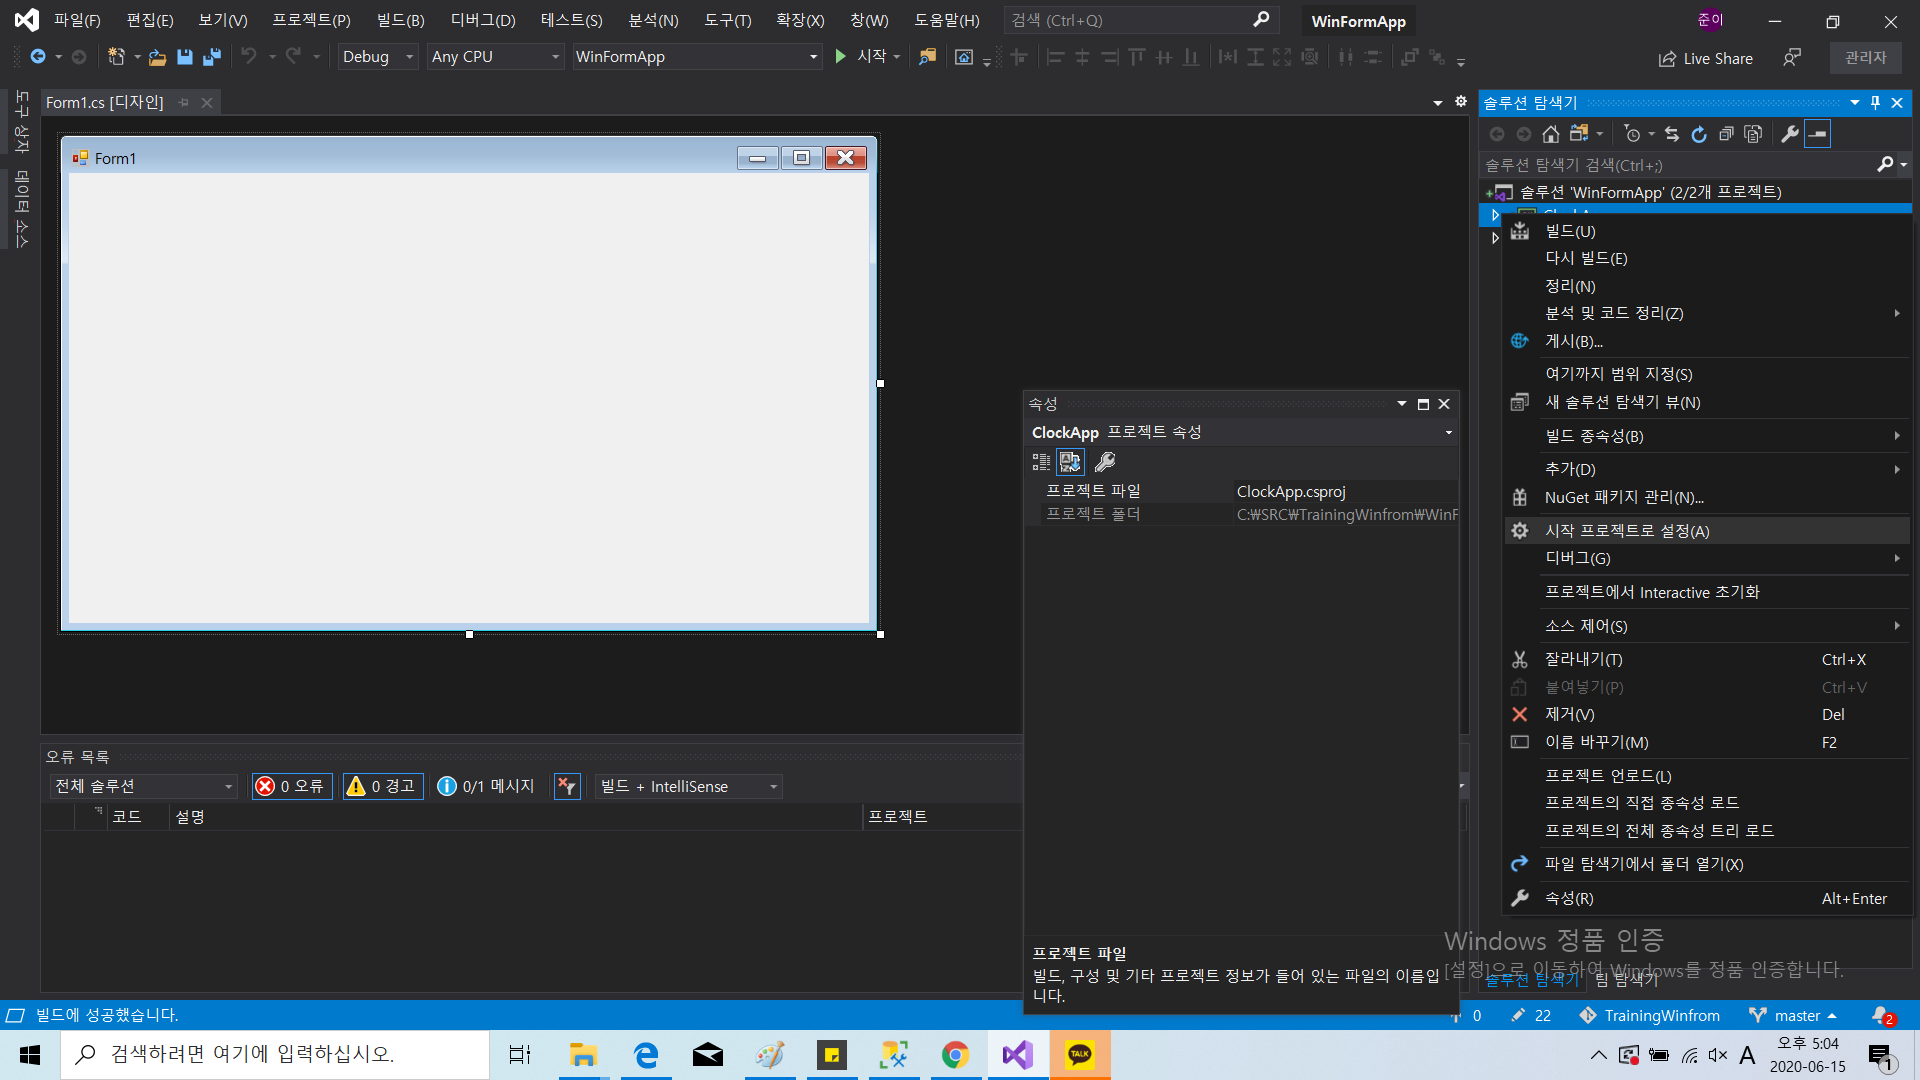Open Visual Studio from the taskbar

coord(1017,1055)
